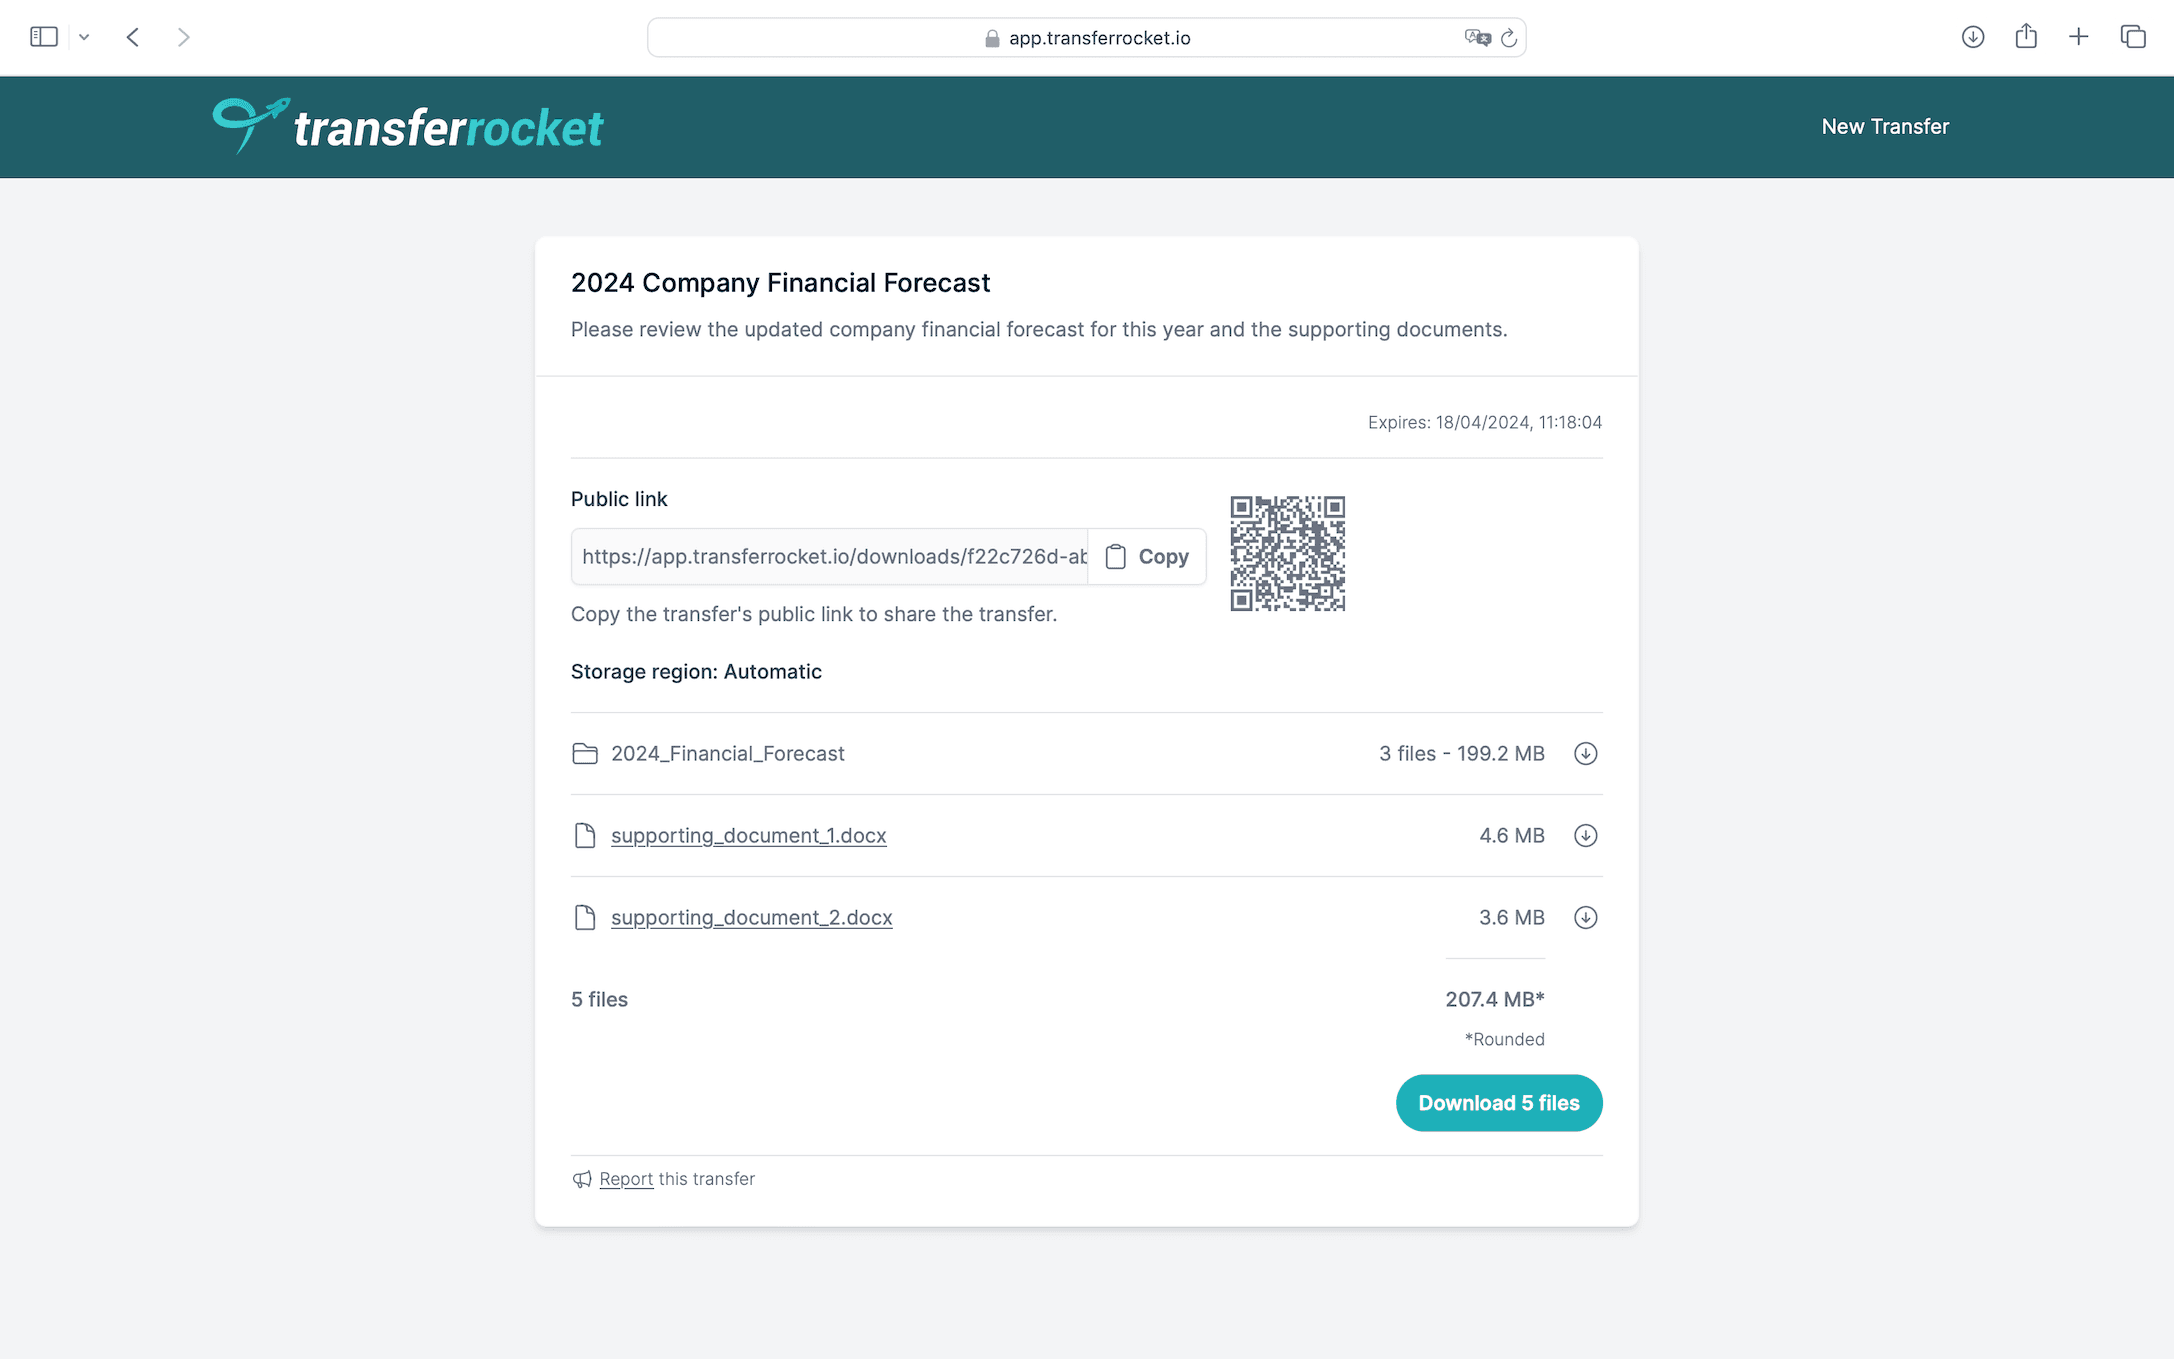
Task: Open the supporting_document_1.docx link
Action: tap(748, 836)
